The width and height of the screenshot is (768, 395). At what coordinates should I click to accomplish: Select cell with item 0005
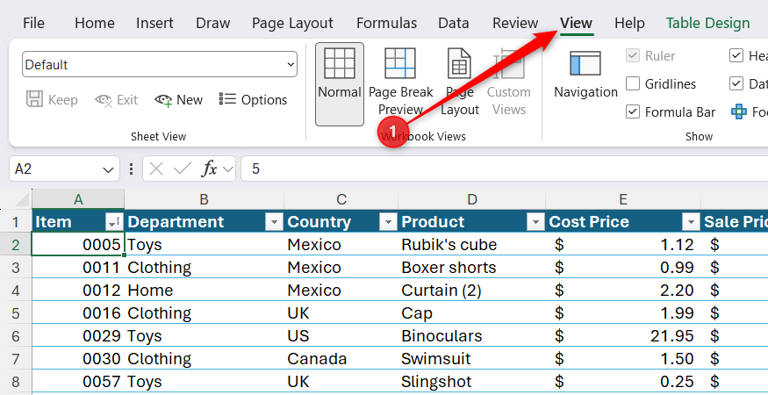tap(78, 244)
